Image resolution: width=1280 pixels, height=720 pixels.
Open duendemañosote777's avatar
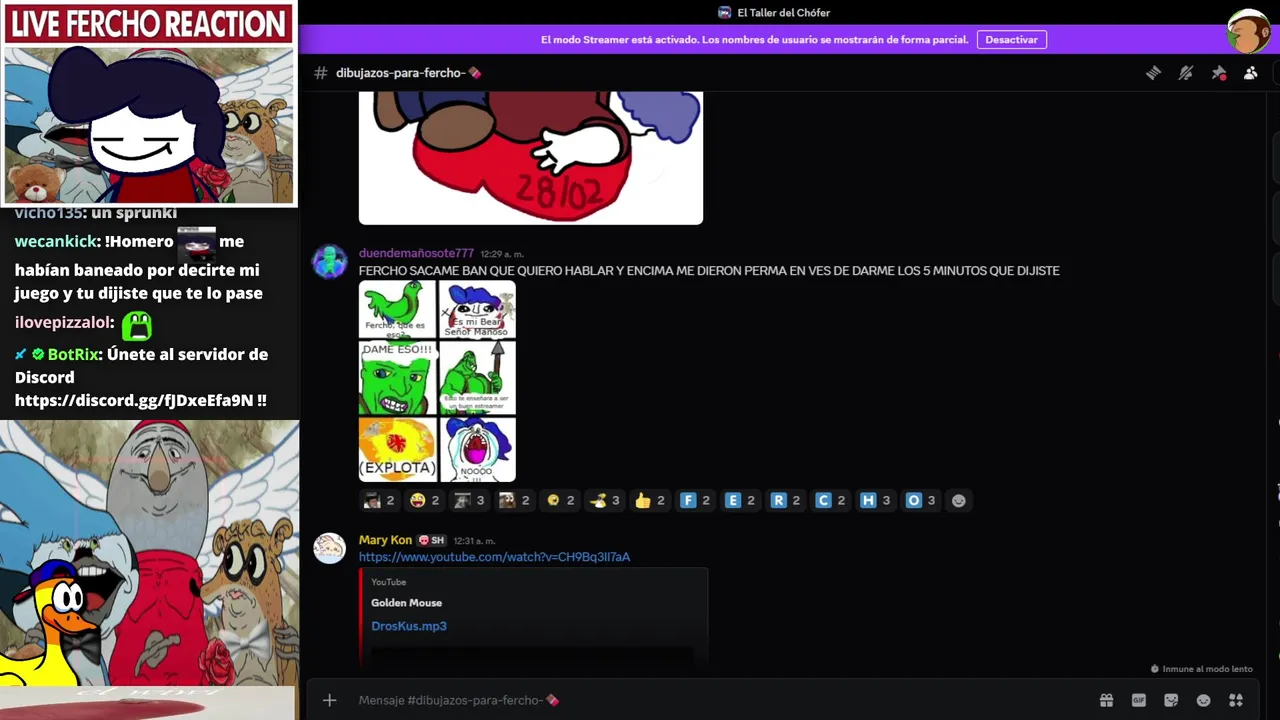329,262
